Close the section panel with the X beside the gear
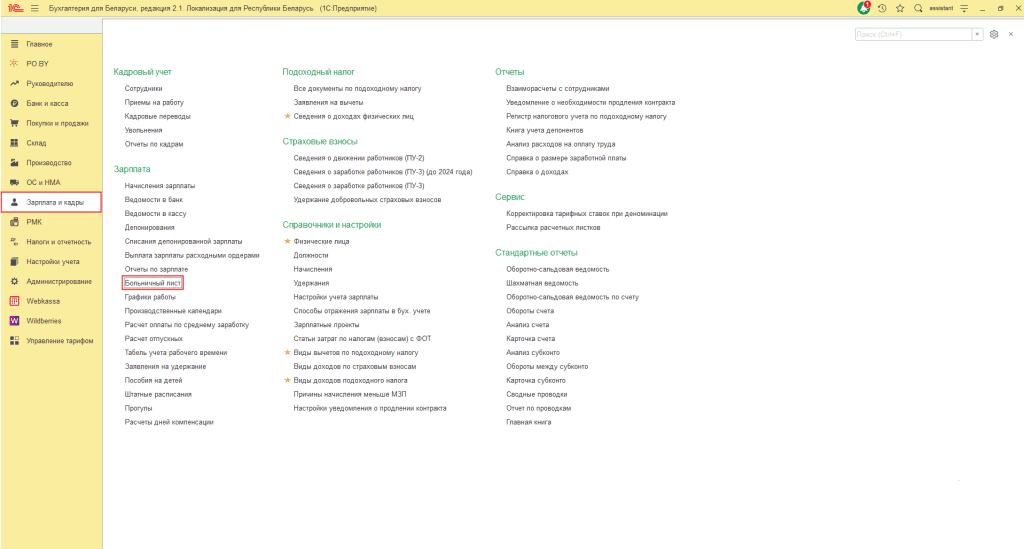 click(x=1010, y=34)
